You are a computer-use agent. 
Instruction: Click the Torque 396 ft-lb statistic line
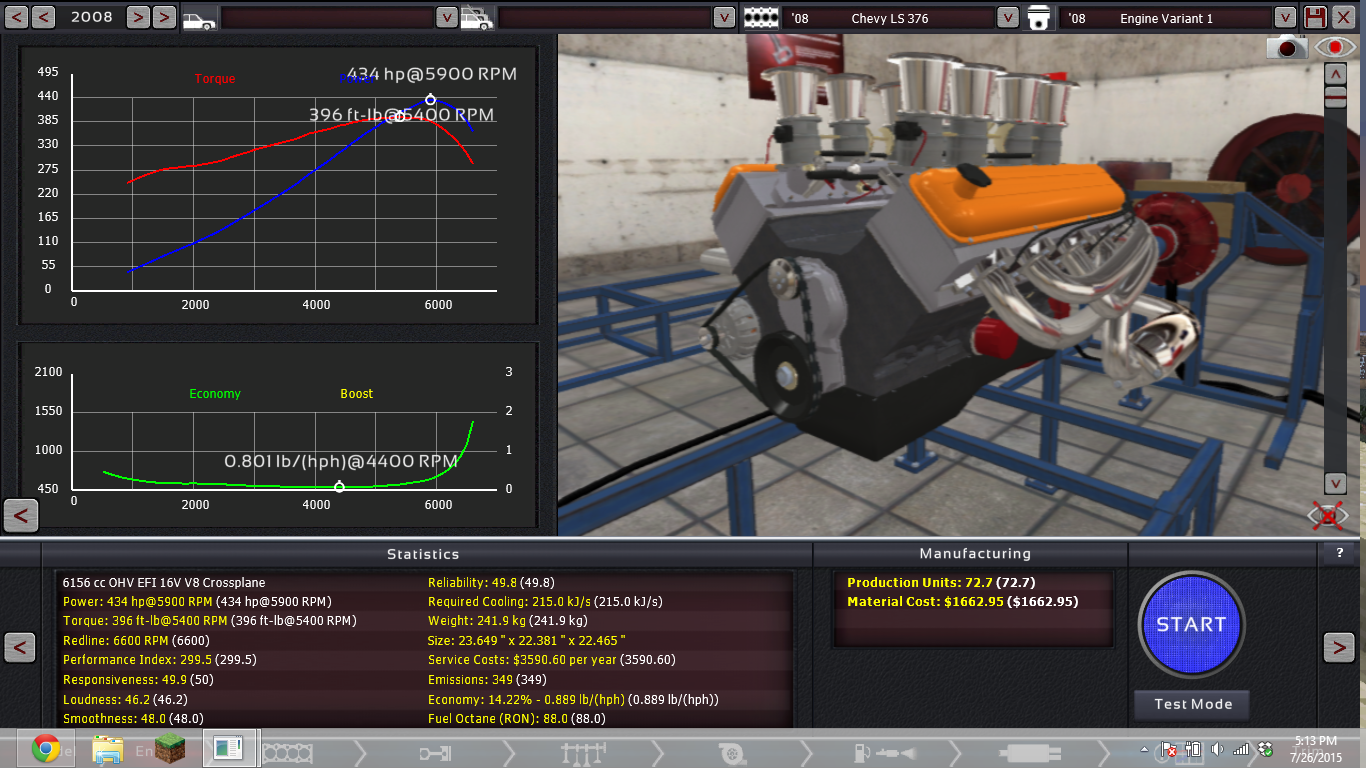pos(210,621)
